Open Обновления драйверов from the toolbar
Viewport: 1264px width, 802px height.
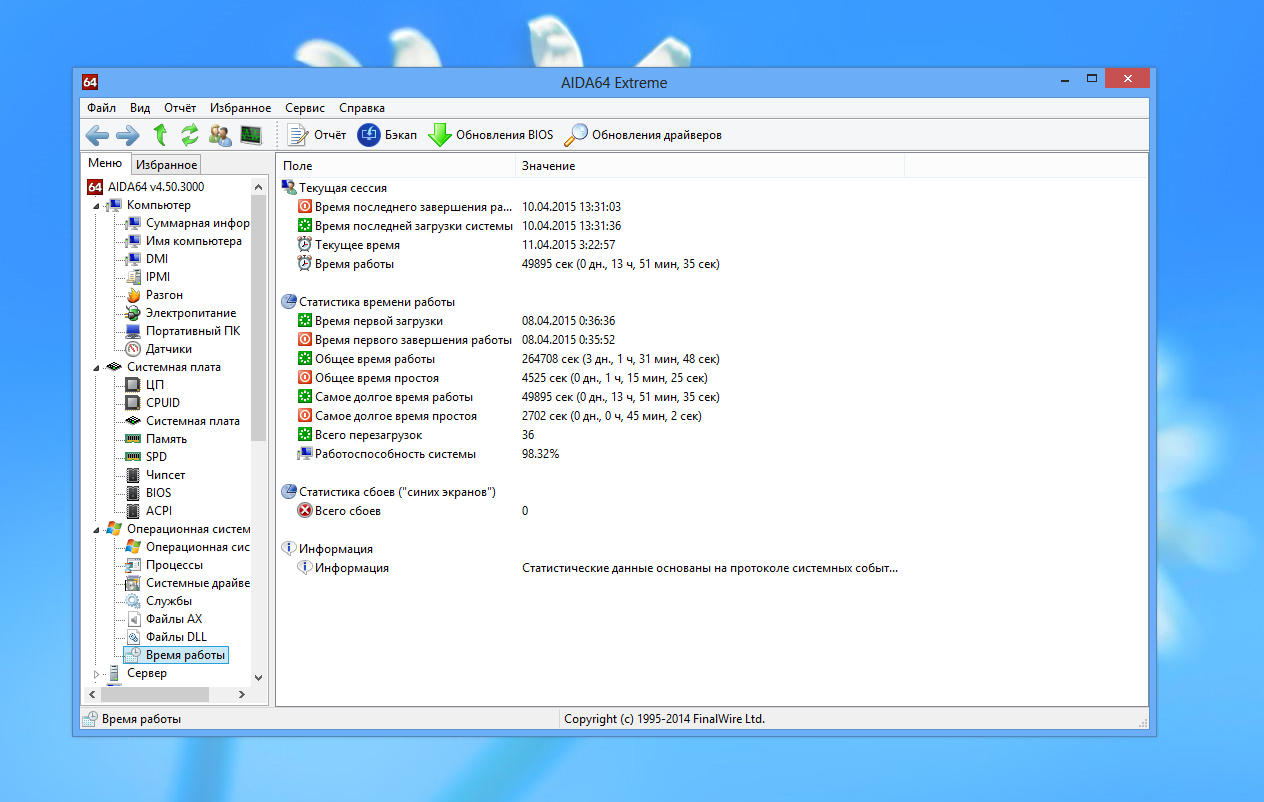[x=642, y=135]
